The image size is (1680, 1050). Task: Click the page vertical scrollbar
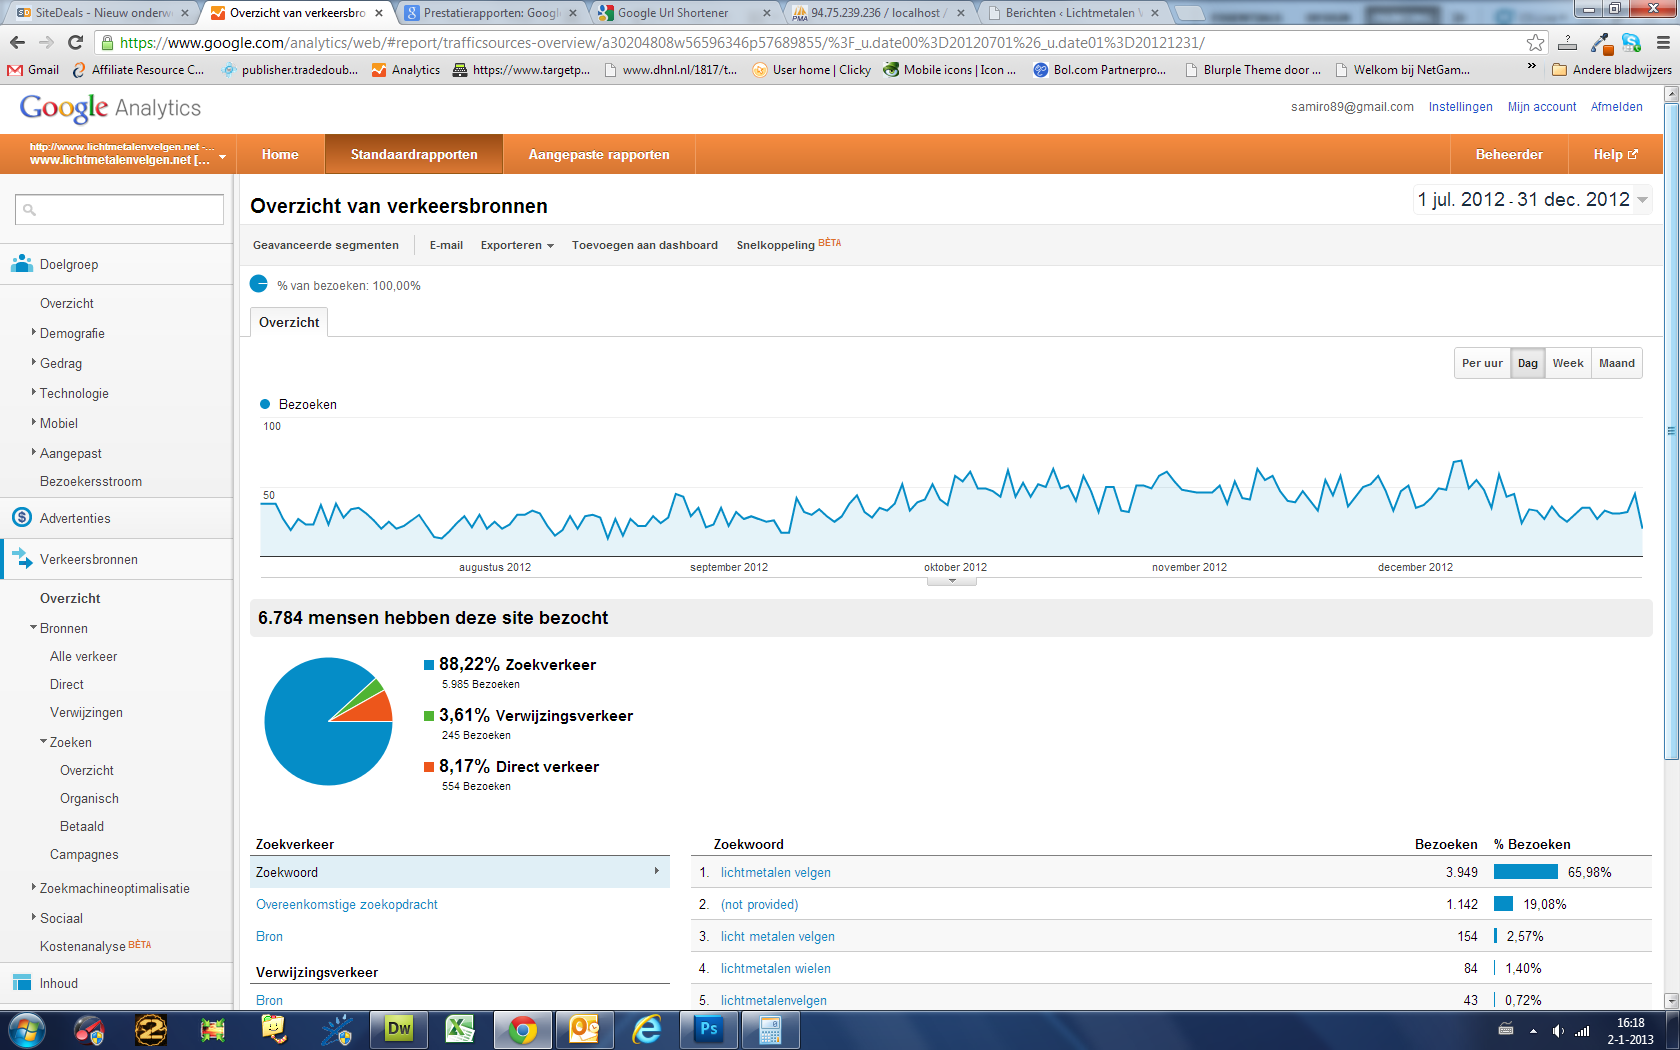(x=1670, y=430)
